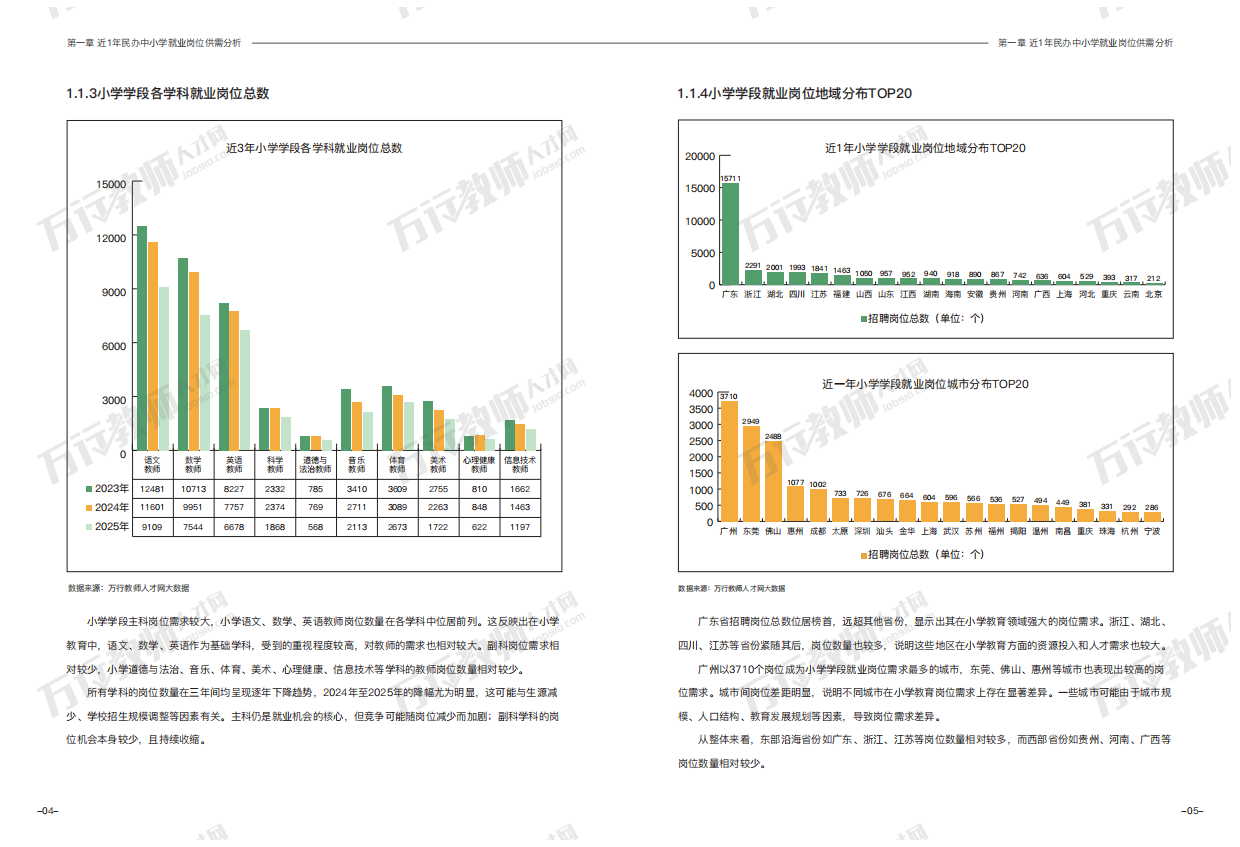Click the 心理健康教师 column label

[x=479, y=465]
